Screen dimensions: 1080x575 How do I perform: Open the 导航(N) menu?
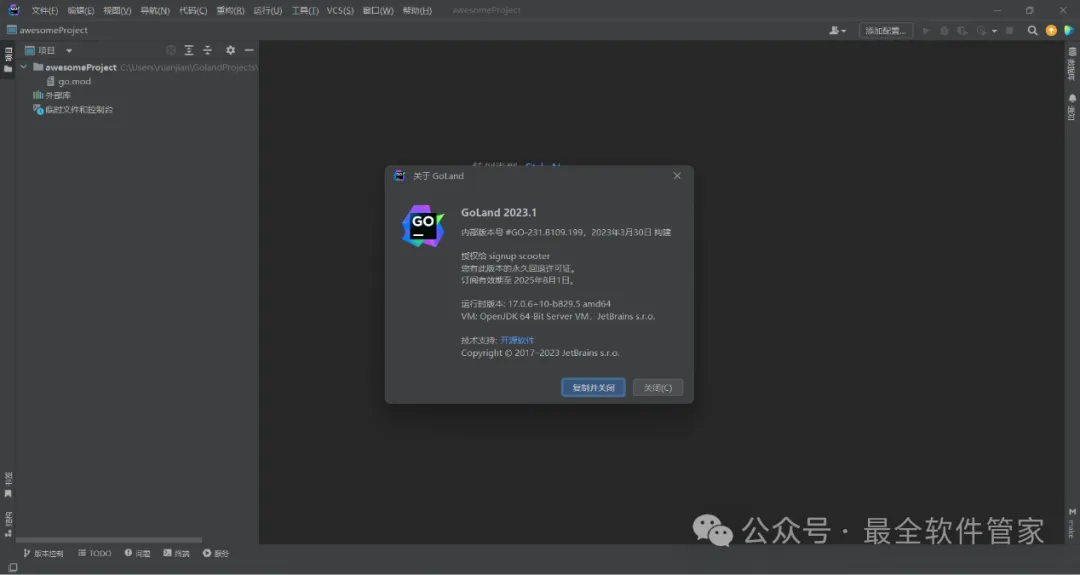coord(155,10)
